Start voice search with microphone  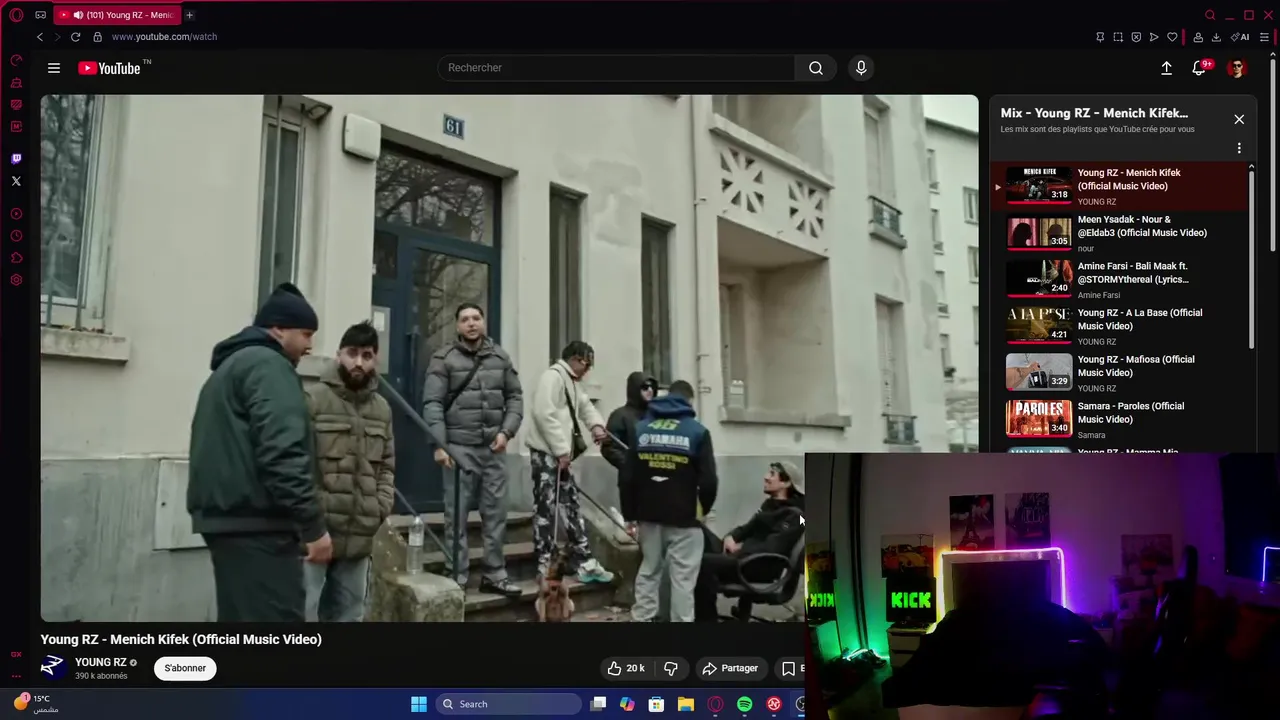pyautogui.click(x=861, y=68)
